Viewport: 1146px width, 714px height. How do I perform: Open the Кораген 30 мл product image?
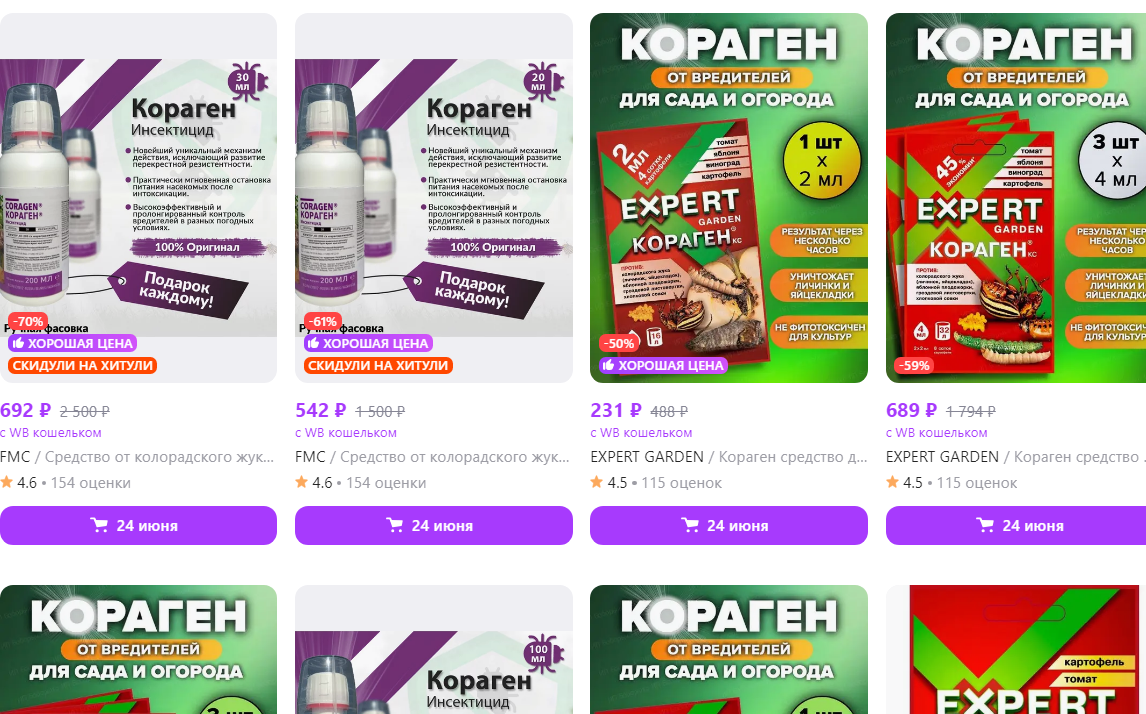(138, 197)
